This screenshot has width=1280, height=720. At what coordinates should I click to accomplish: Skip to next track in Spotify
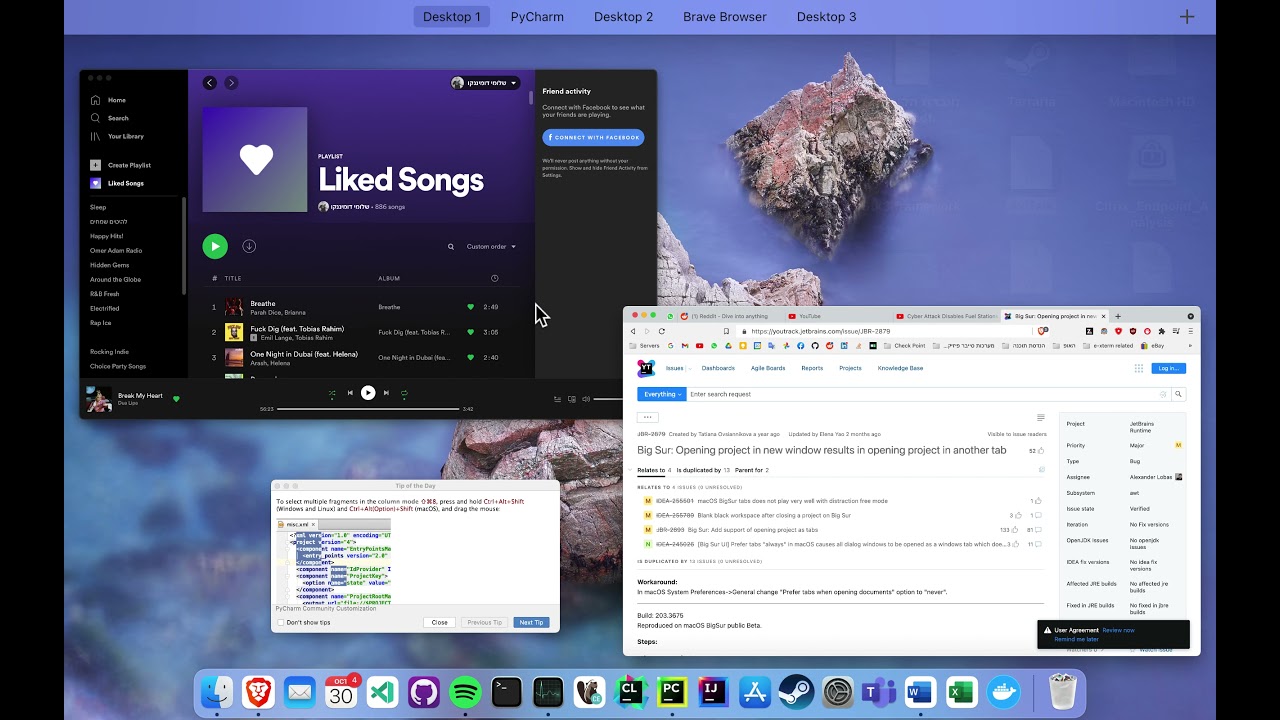click(x=386, y=394)
